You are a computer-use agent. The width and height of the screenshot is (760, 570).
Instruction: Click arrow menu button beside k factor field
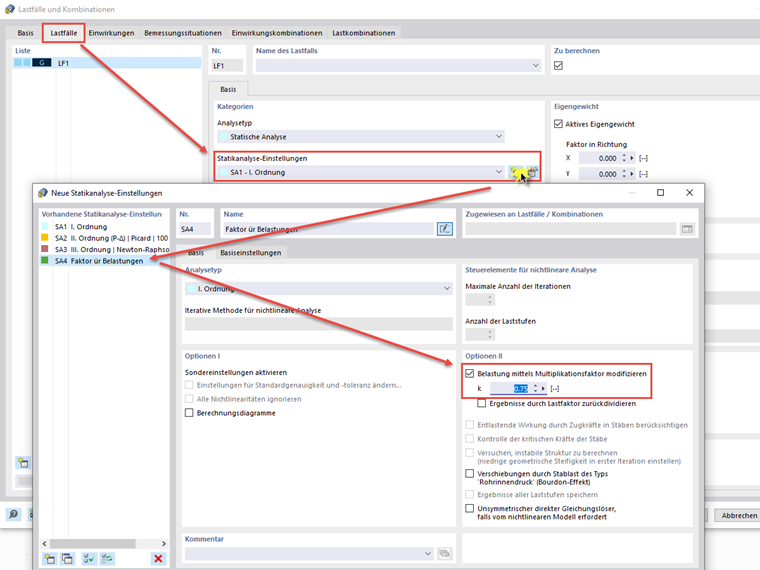coord(543,388)
